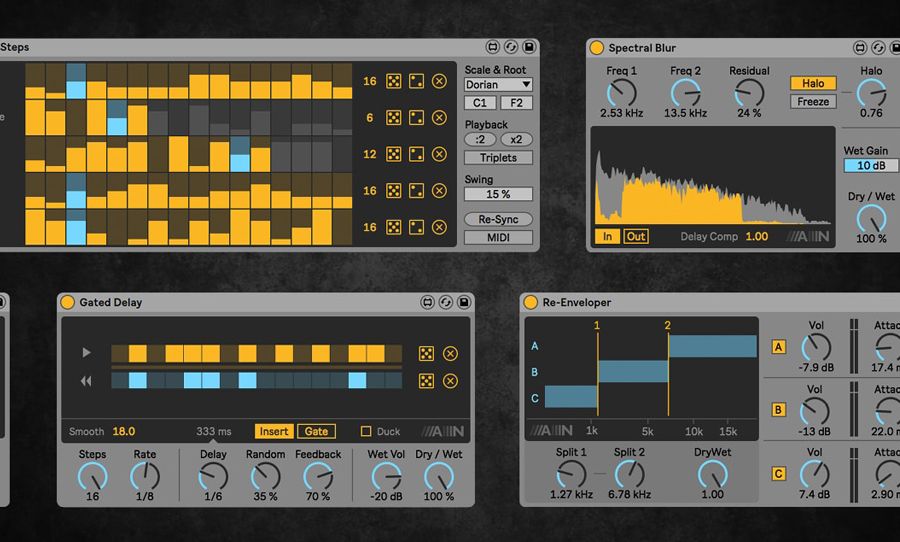Clear the reverse gate row in Gated Delay
The height and width of the screenshot is (542, 900).
(x=450, y=380)
